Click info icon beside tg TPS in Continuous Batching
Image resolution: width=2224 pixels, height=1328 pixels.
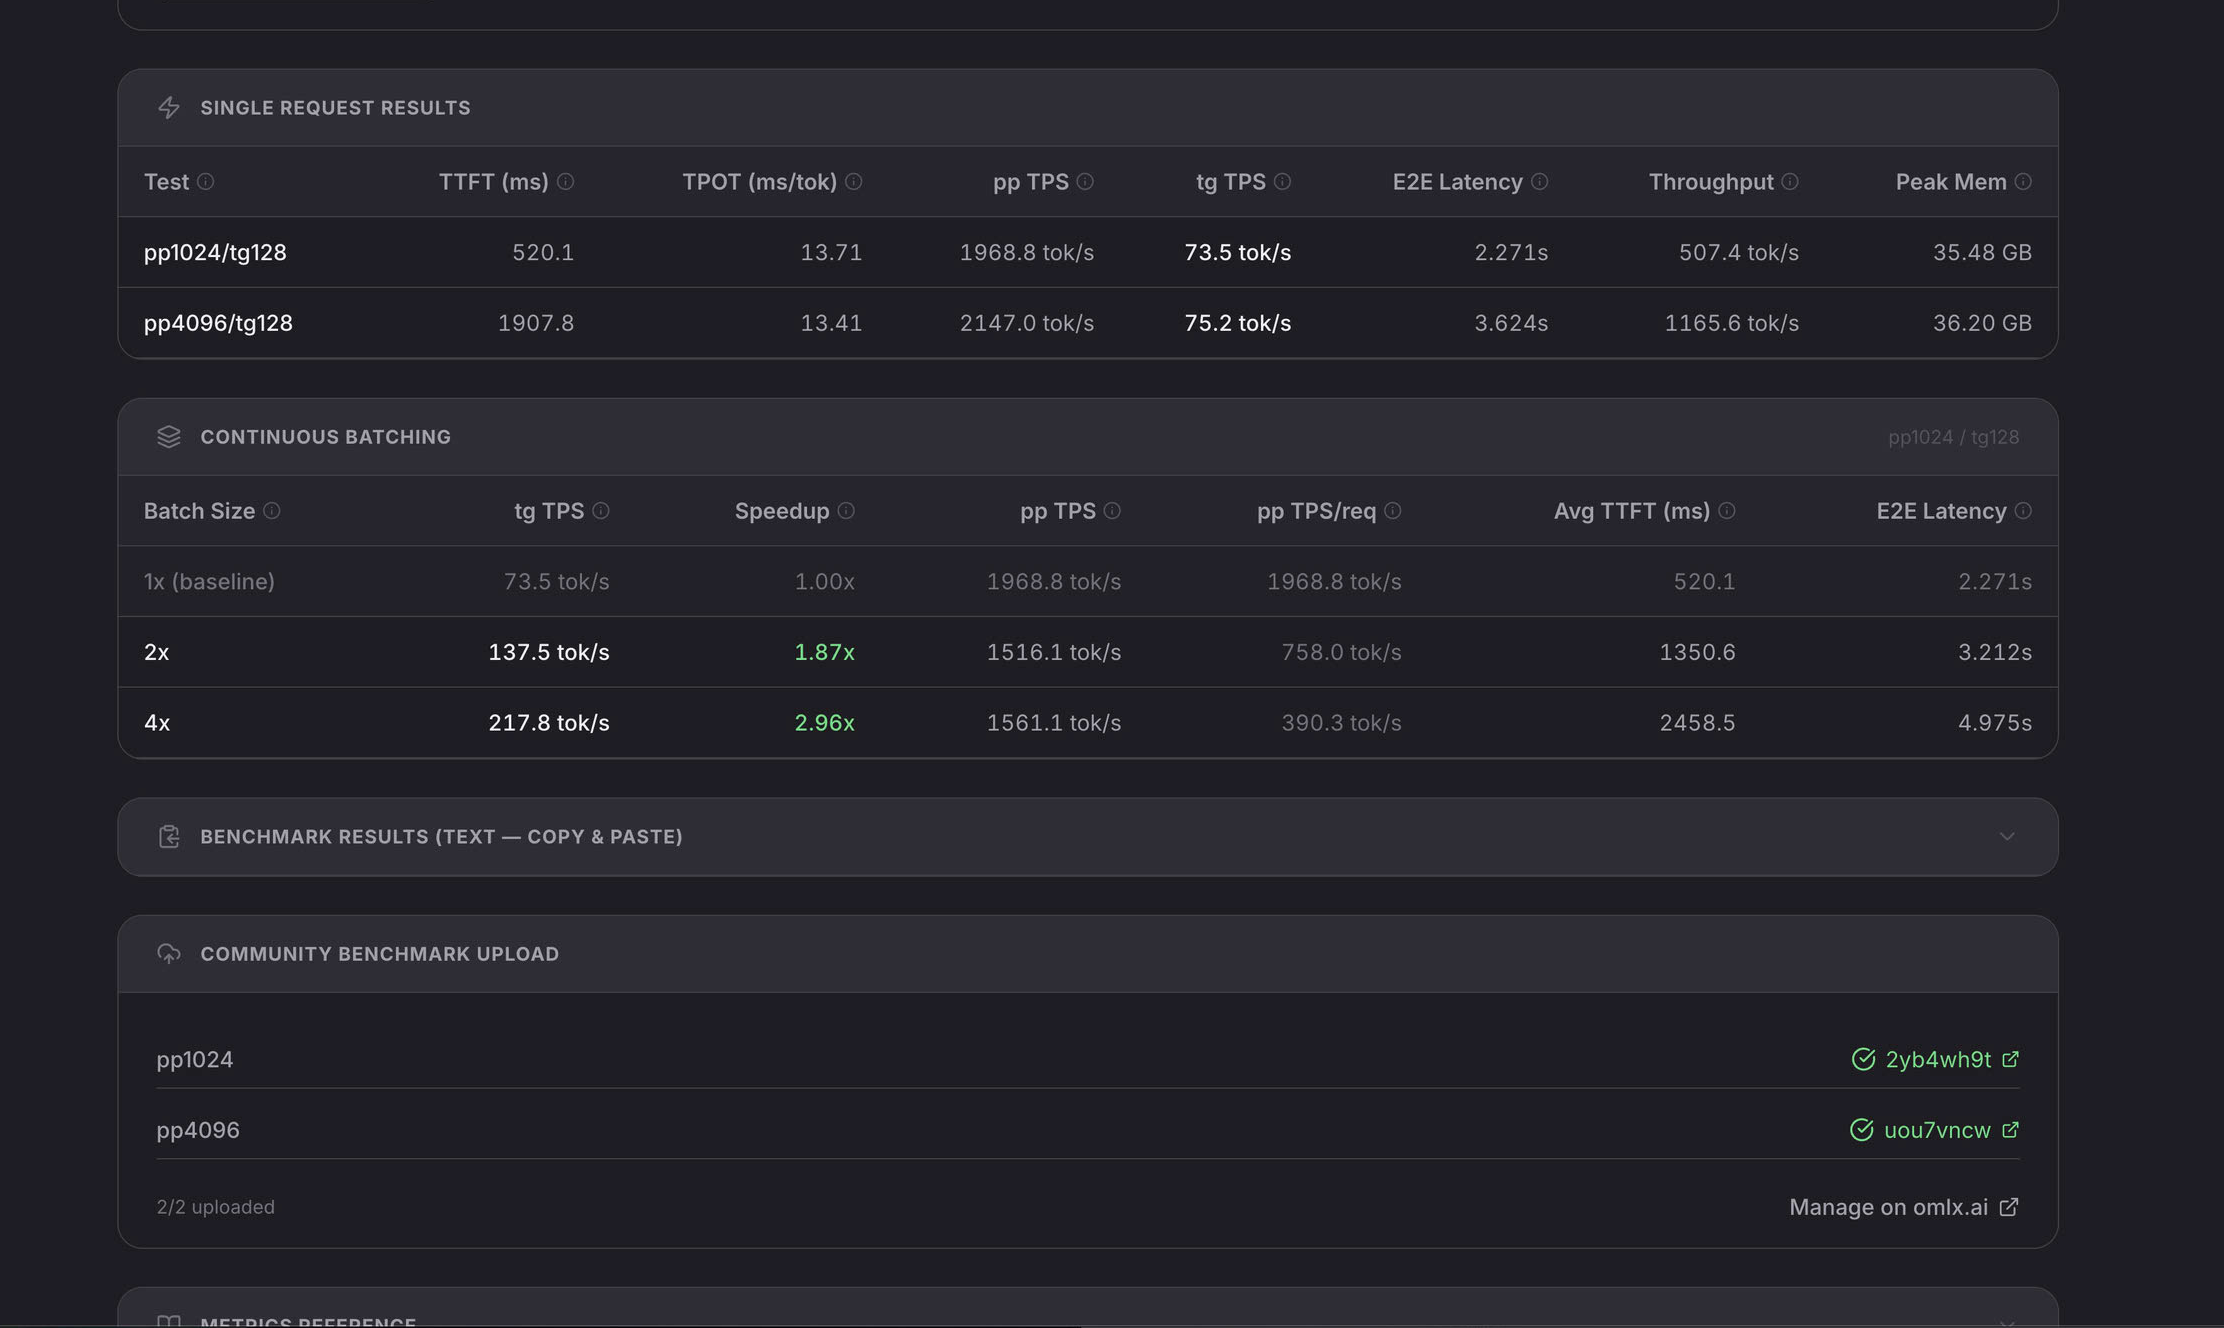pos(600,511)
